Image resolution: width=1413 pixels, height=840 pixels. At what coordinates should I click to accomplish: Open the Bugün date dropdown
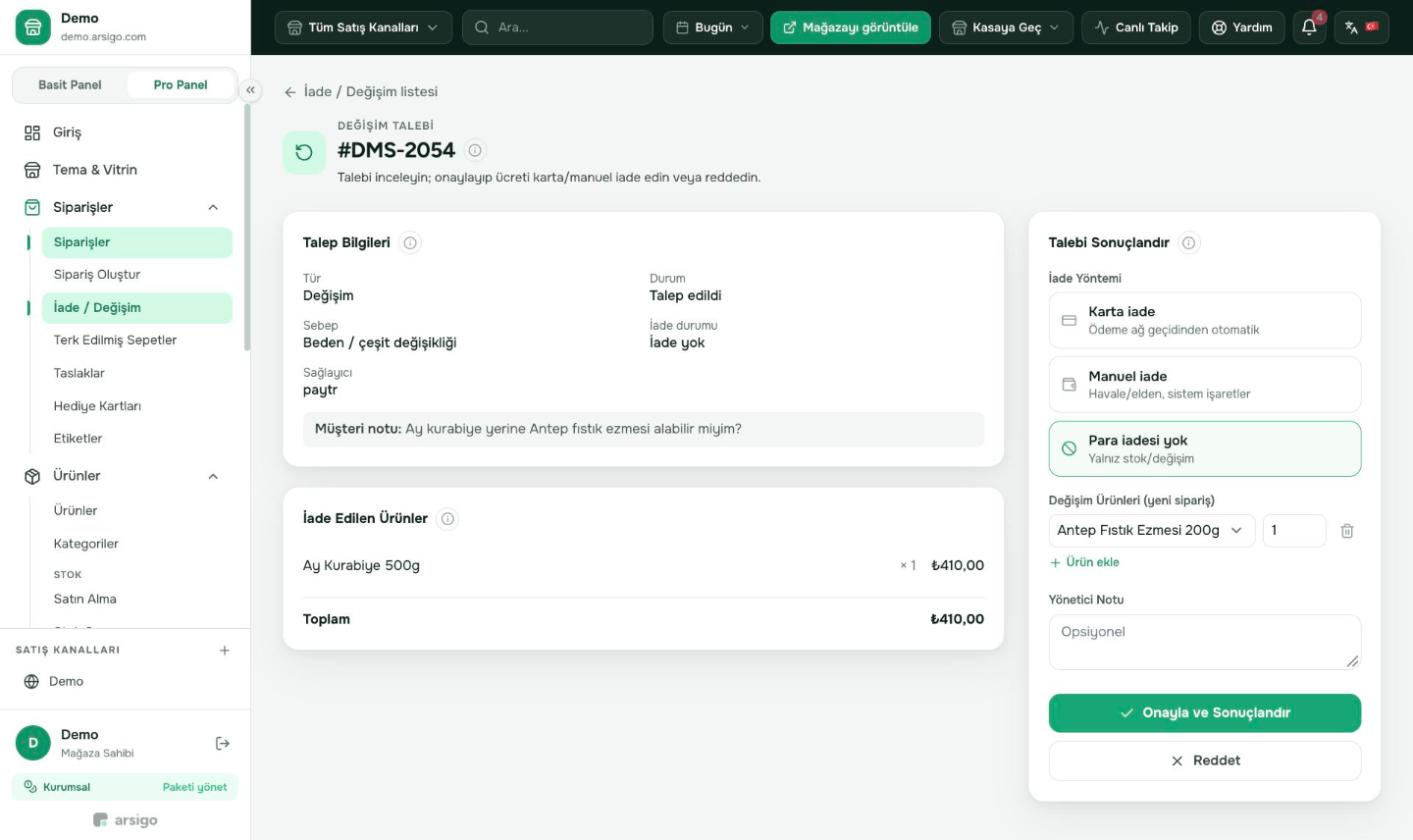pyautogui.click(x=713, y=27)
